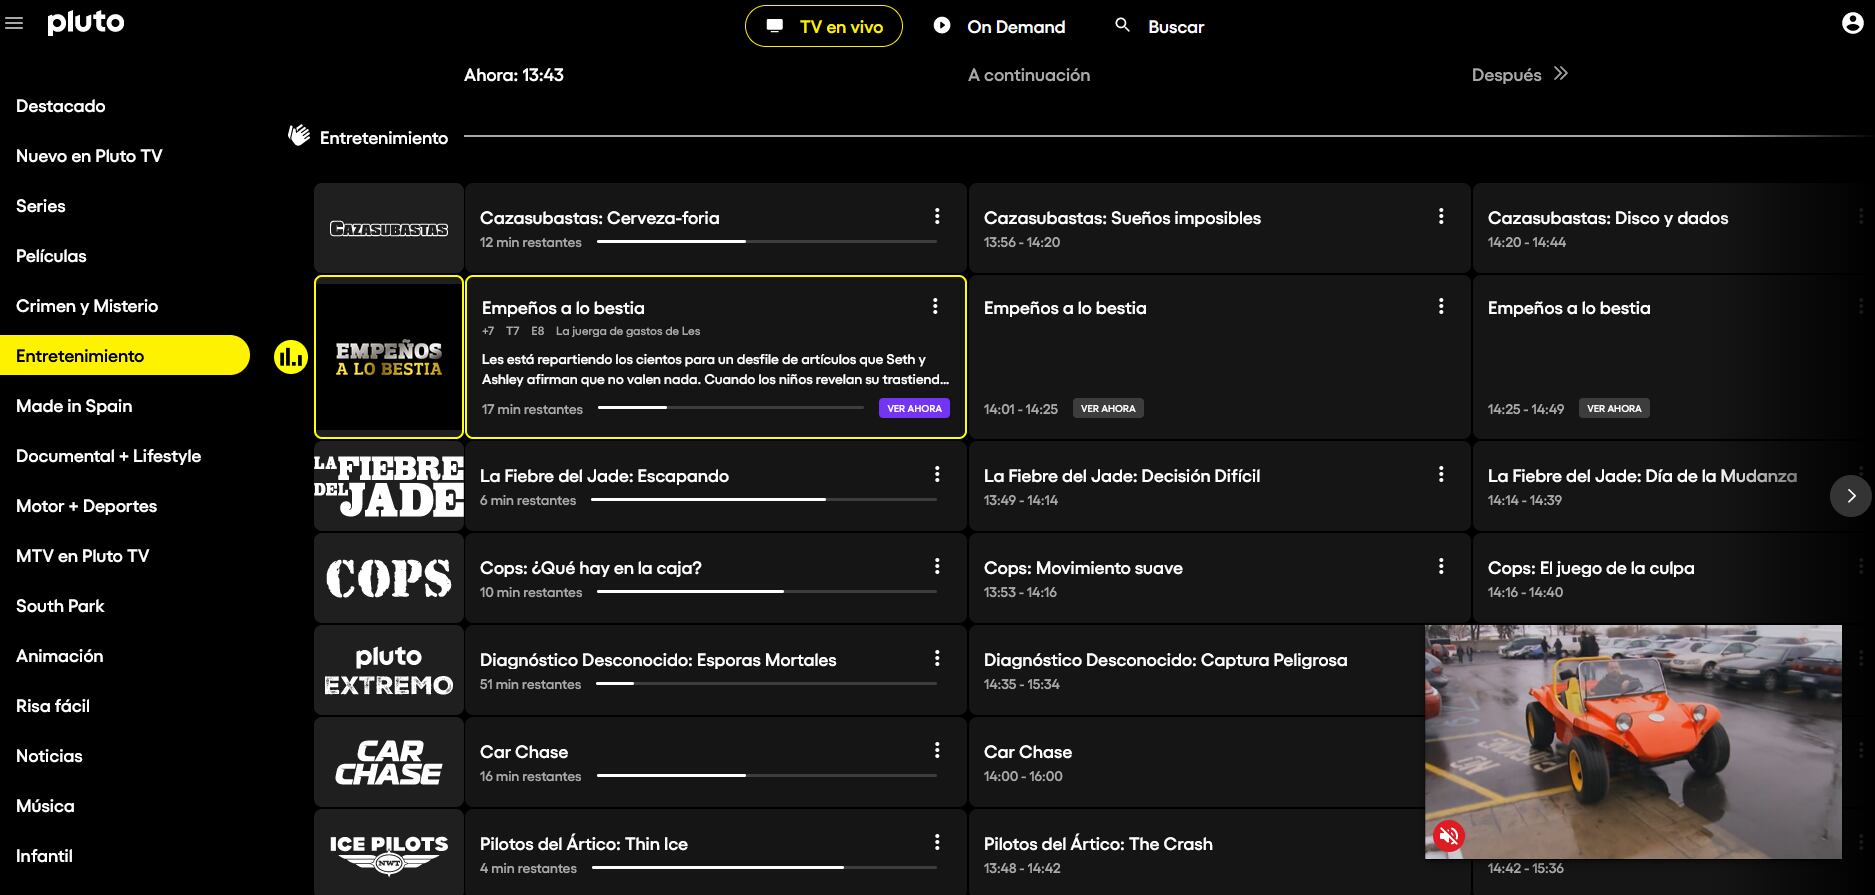Select Risa fácil category
Screen dimensions: 1875x895
(53, 706)
